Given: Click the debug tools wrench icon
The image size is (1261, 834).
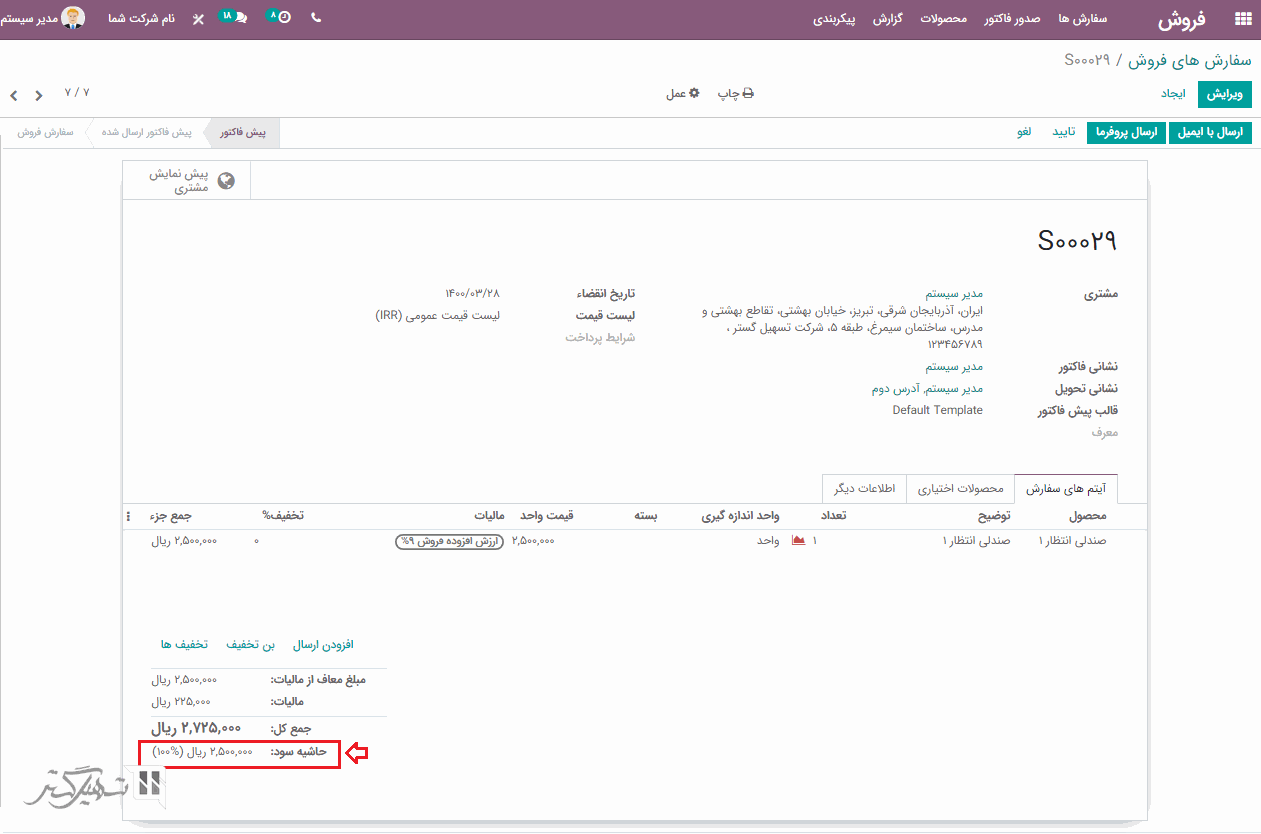Looking at the screenshot, I should click(198, 19).
